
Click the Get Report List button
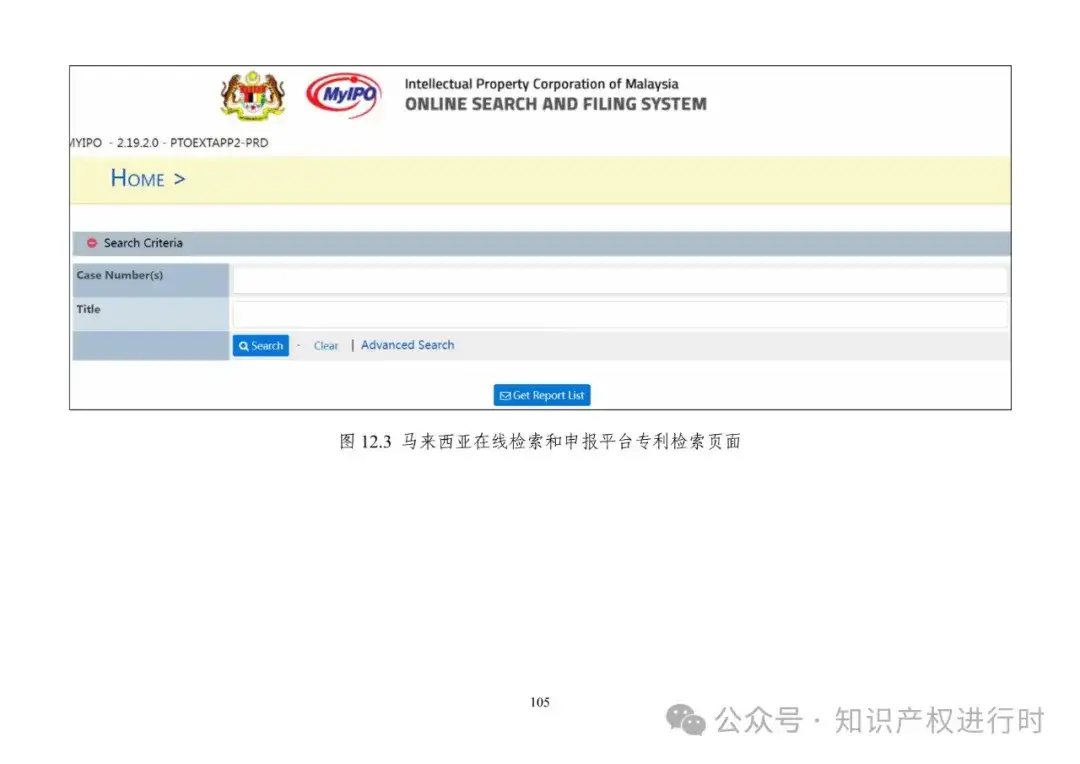tap(542, 395)
